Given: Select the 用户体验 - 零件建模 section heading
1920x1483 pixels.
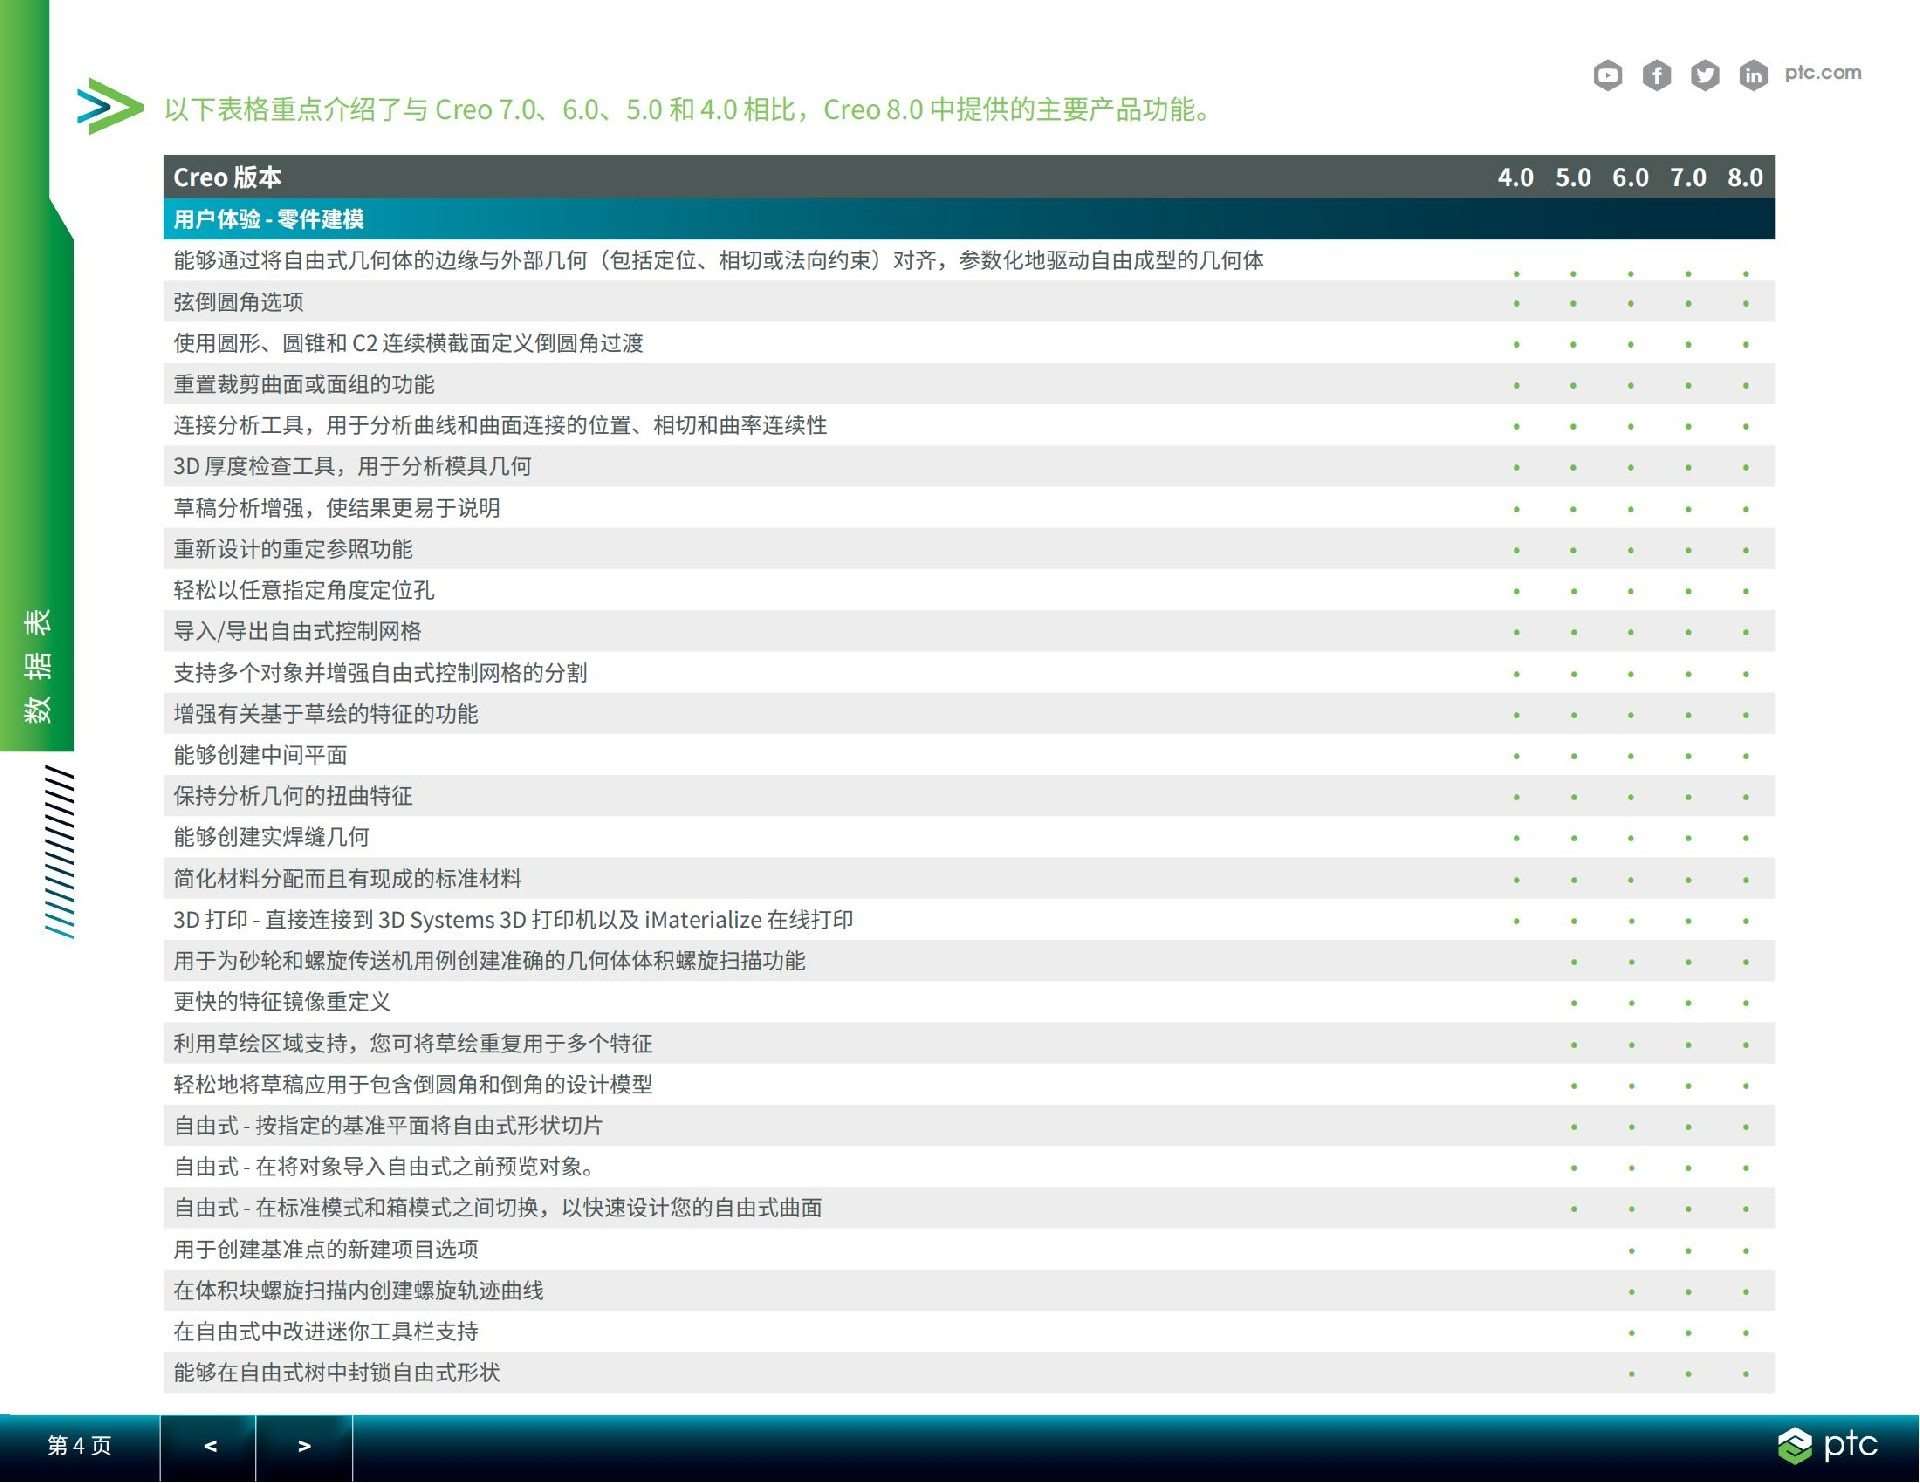Looking at the screenshot, I should pyautogui.click(x=268, y=219).
